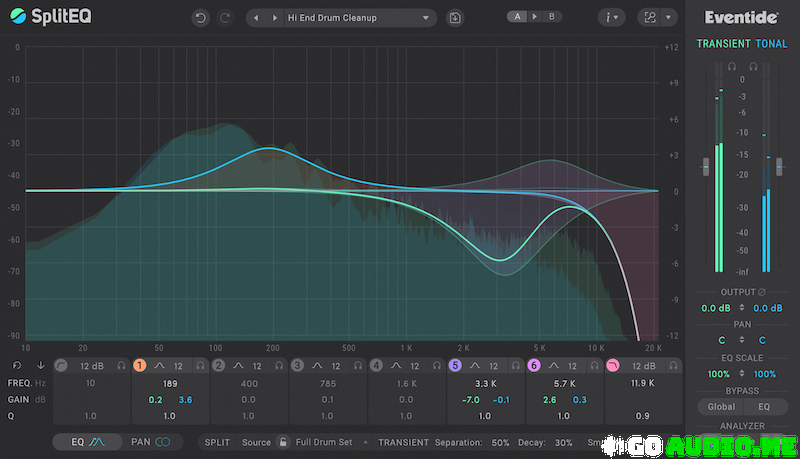Save the current preset

(x=455, y=18)
